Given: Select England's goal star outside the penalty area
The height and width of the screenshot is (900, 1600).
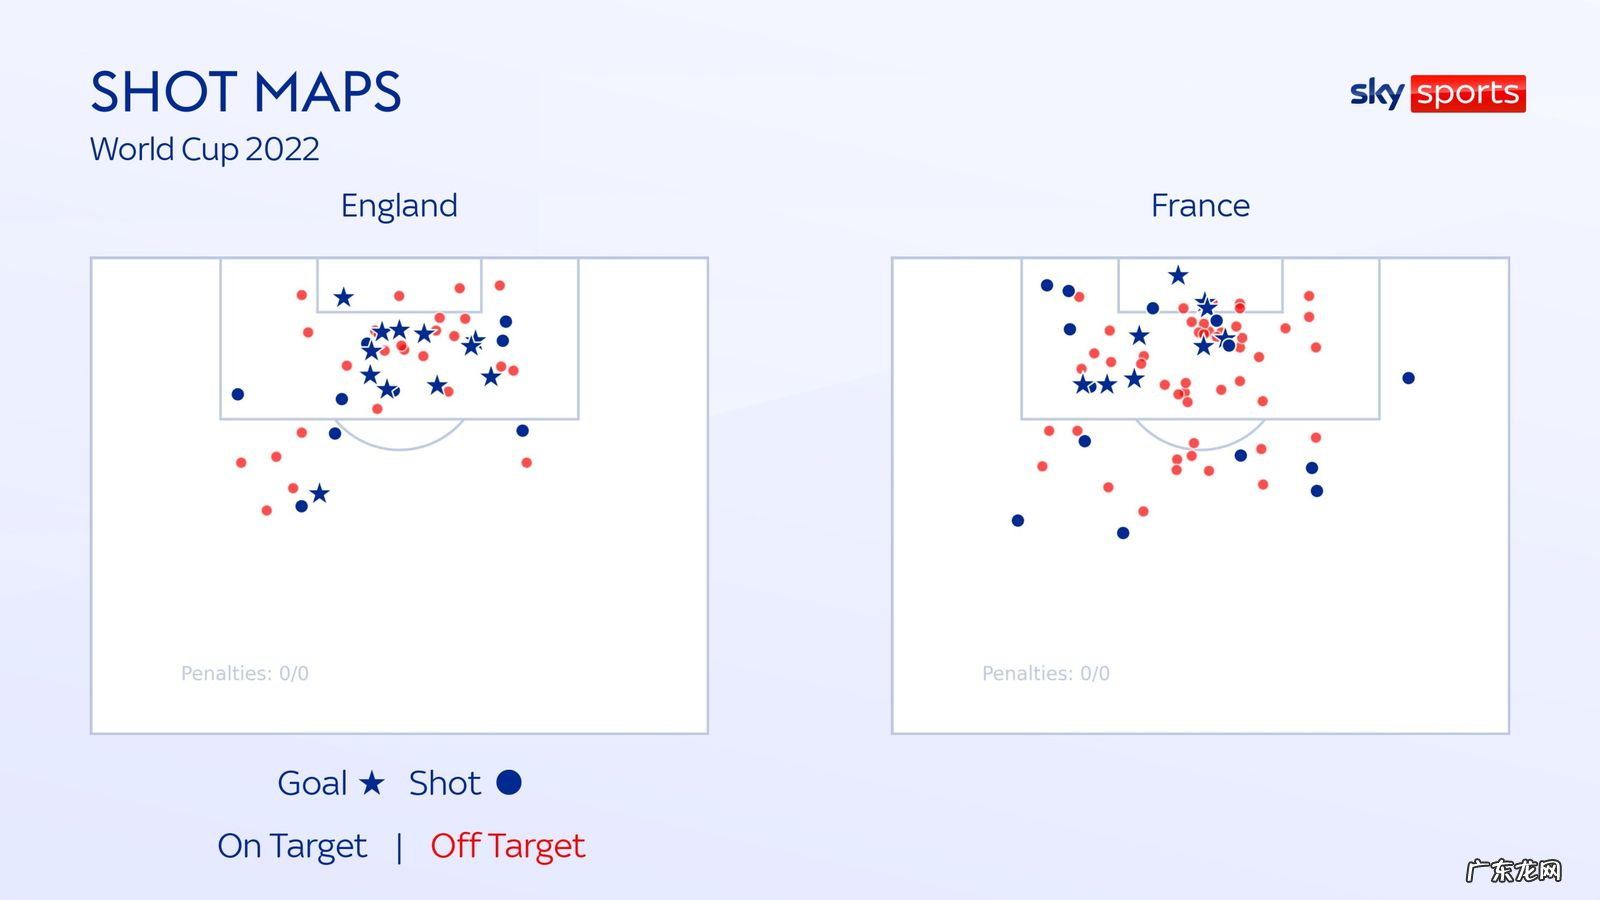Looking at the screenshot, I should (319, 493).
